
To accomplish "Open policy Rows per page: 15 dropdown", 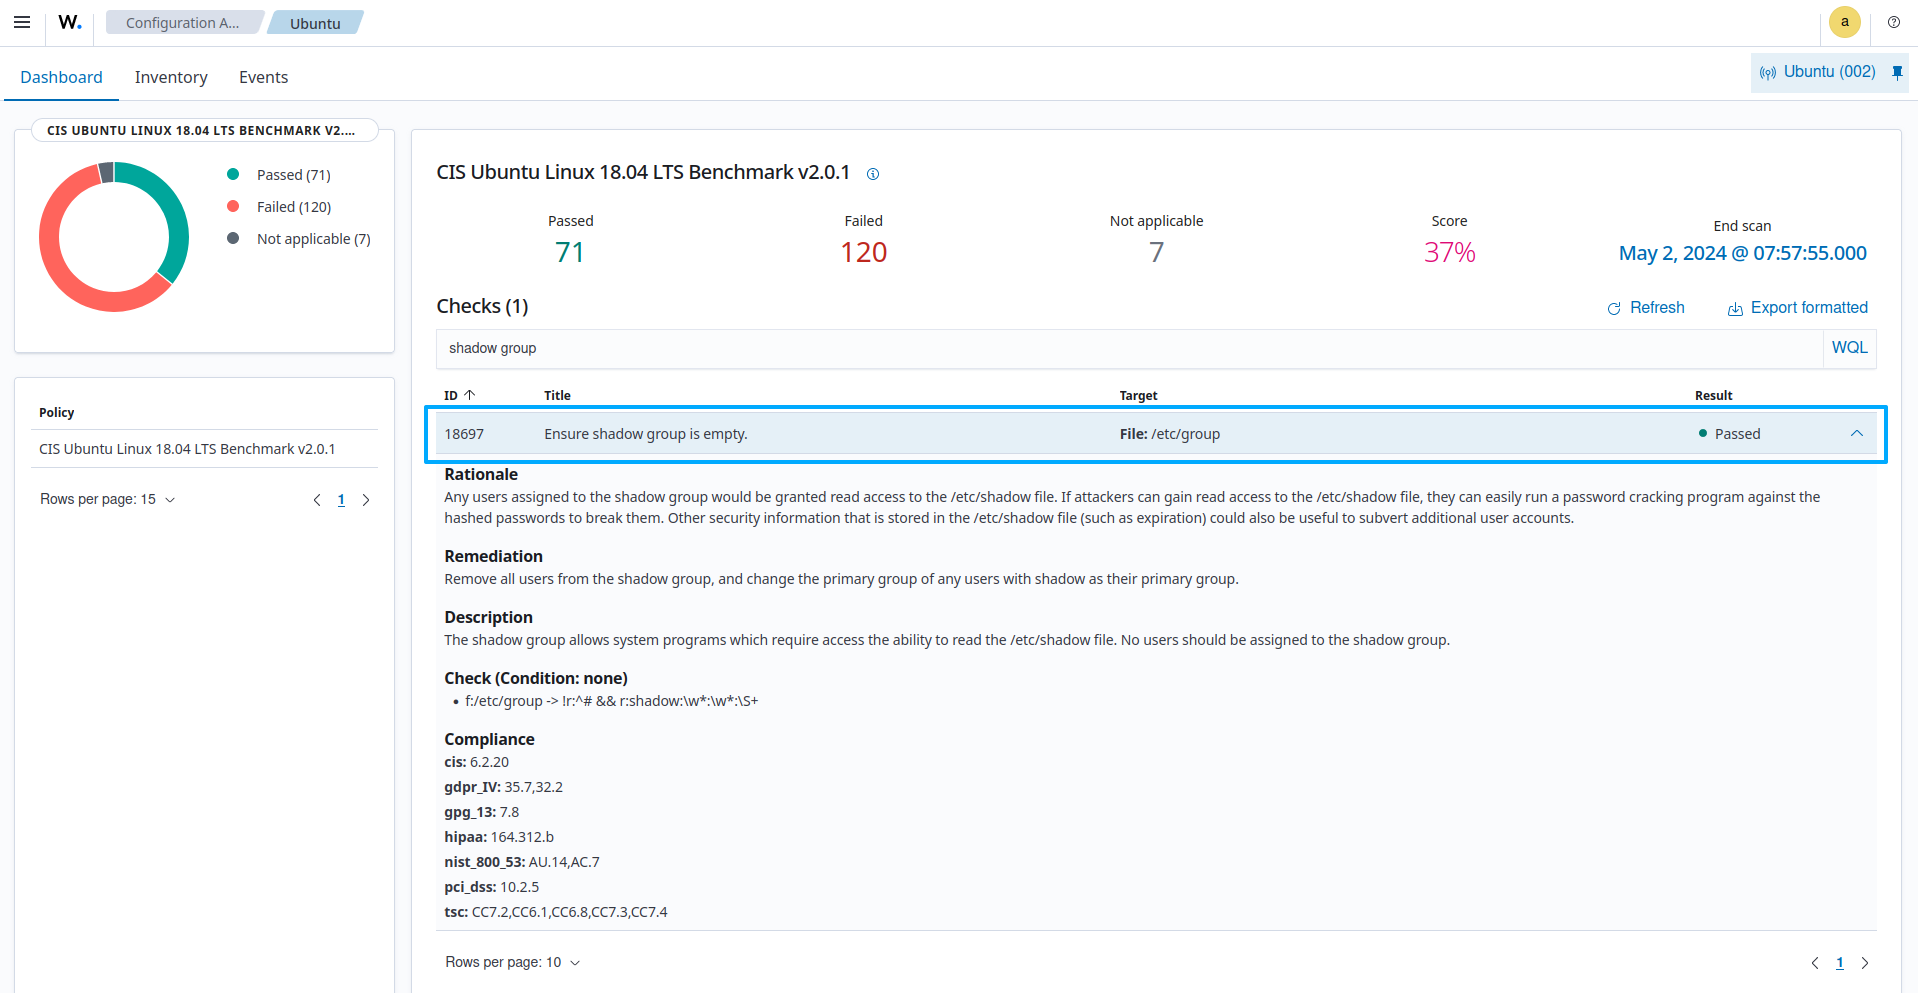I will (108, 499).
